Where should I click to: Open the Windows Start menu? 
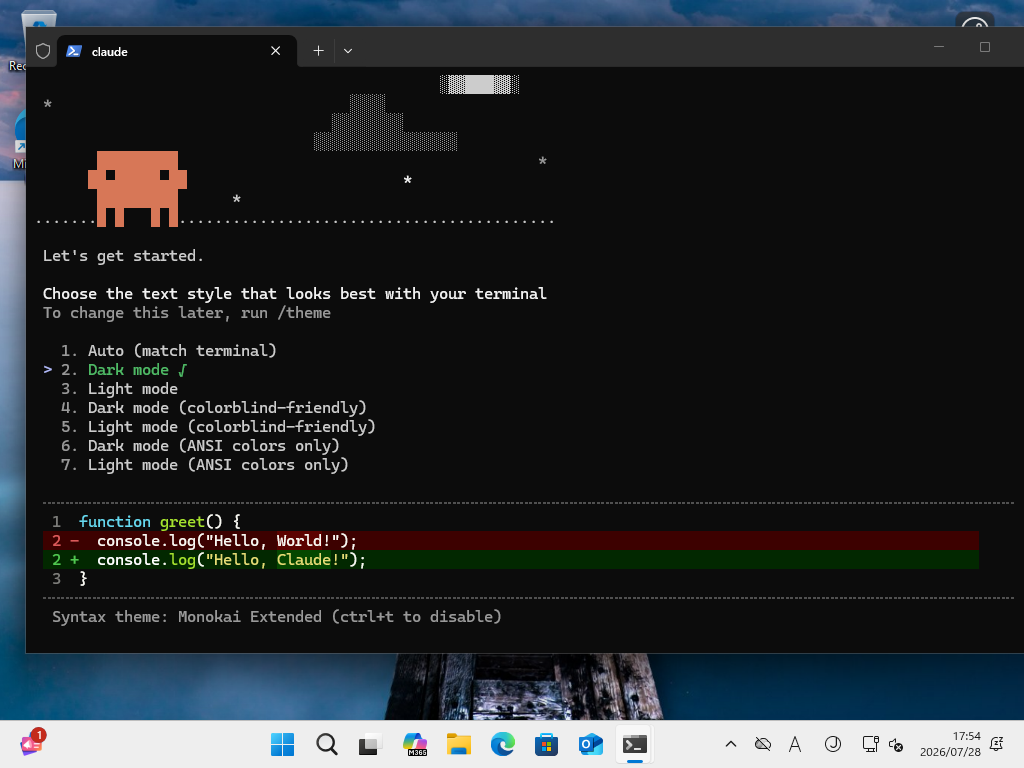pyautogui.click(x=282, y=744)
